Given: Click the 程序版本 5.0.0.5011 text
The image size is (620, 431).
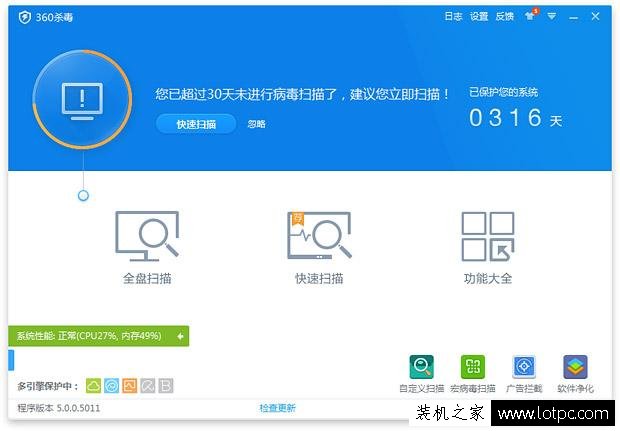Looking at the screenshot, I should 59,408.
